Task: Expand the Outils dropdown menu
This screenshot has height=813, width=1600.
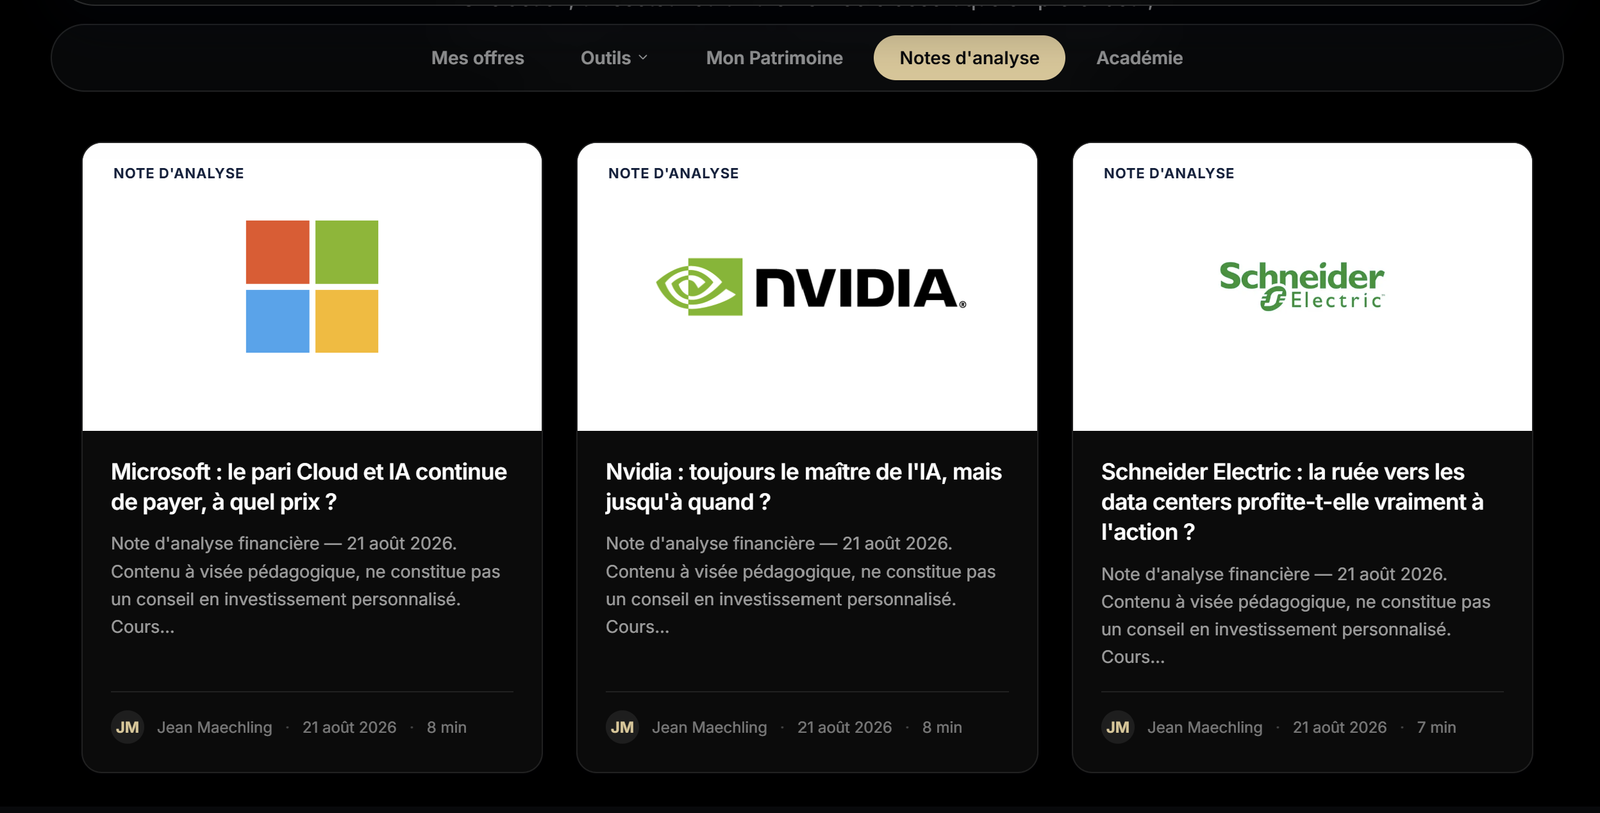Action: [x=614, y=58]
